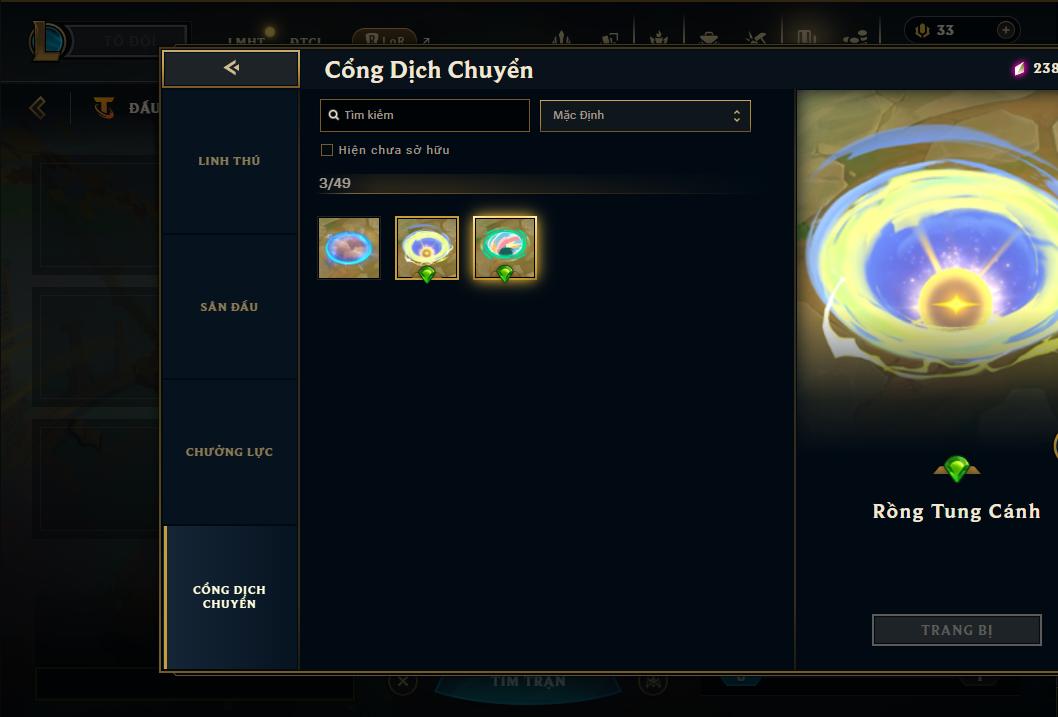
Task: Select the yellow dragon portal thumbnail
Action: (x=426, y=248)
